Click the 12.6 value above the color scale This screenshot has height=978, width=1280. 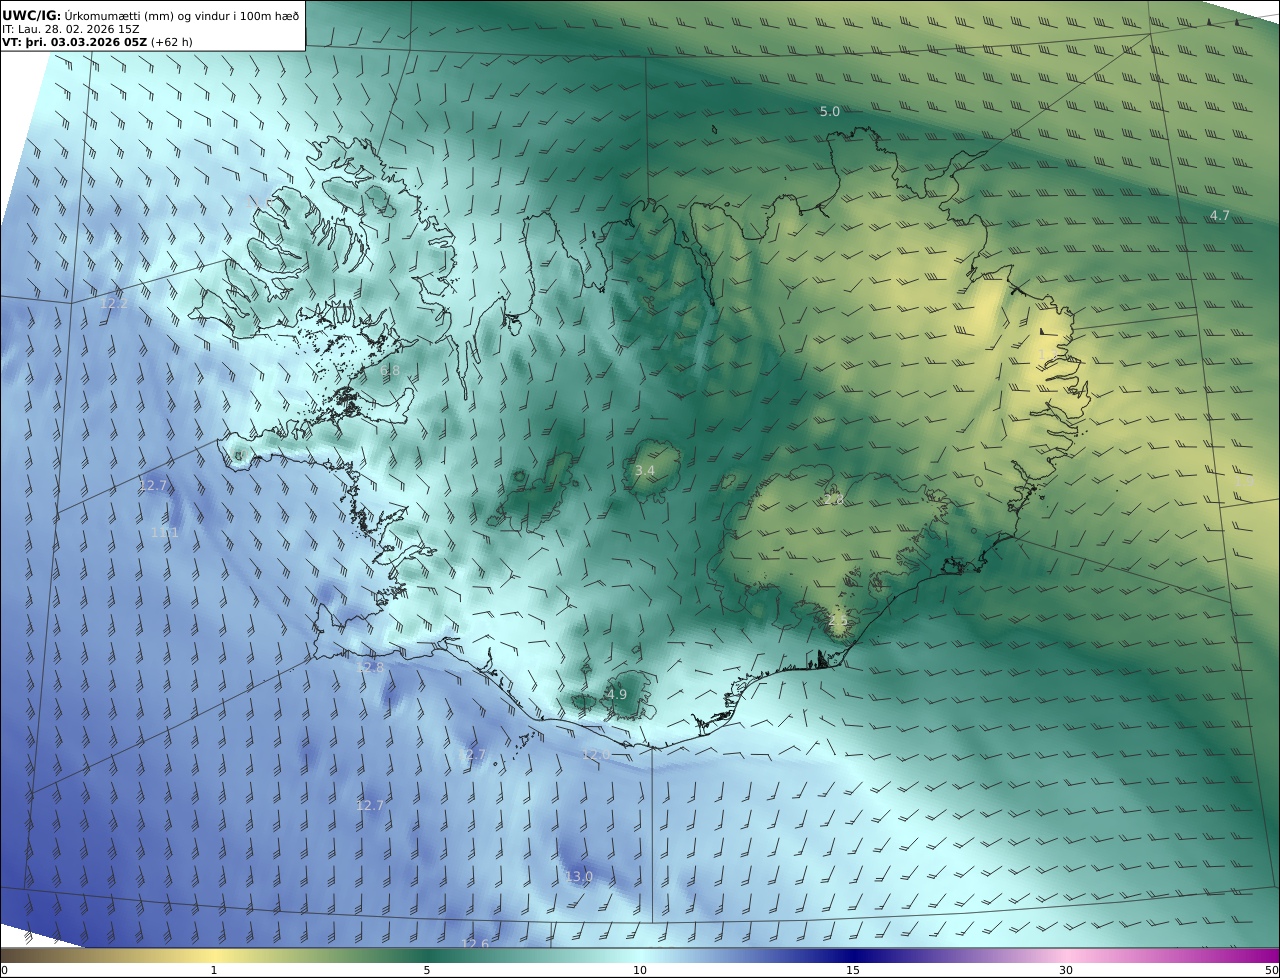pos(475,944)
